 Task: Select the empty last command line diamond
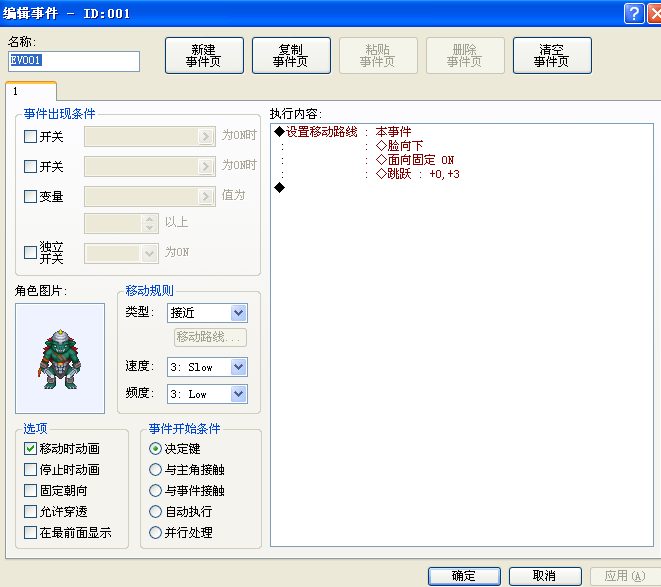pyautogui.click(x=279, y=188)
